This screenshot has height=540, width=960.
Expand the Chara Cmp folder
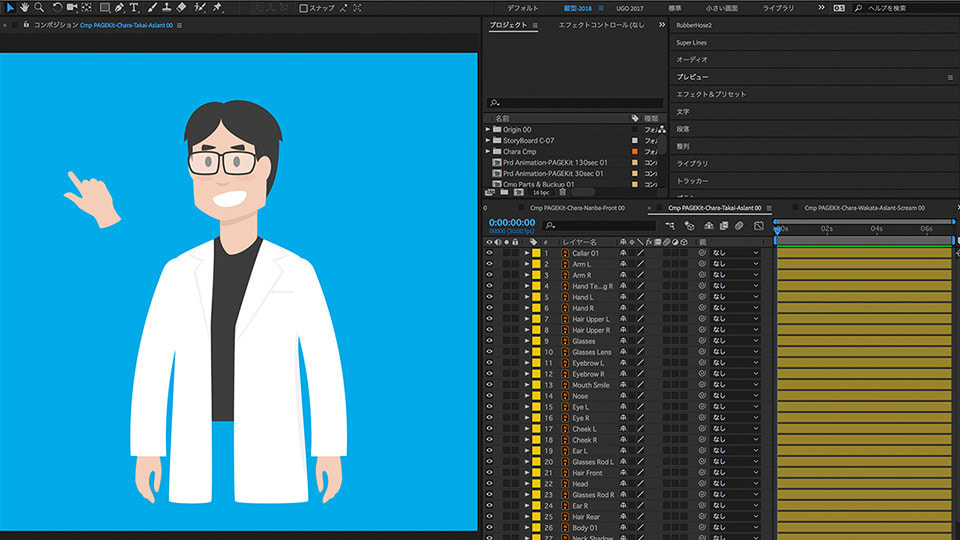click(x=488, y=152)
